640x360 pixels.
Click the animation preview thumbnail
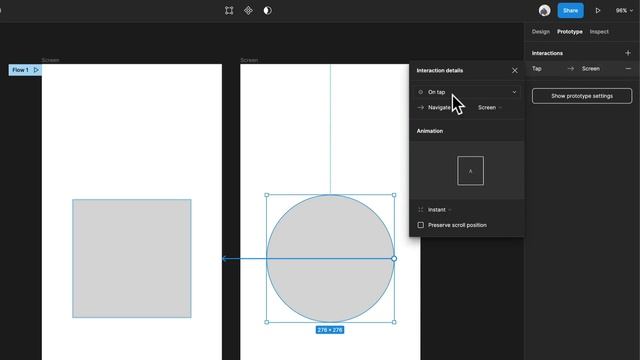(x=470, y=171)
